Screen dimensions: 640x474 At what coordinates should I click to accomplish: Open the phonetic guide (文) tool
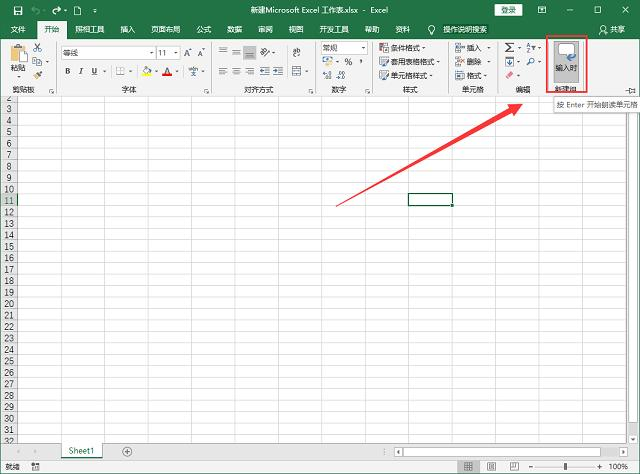click(193, 71)
